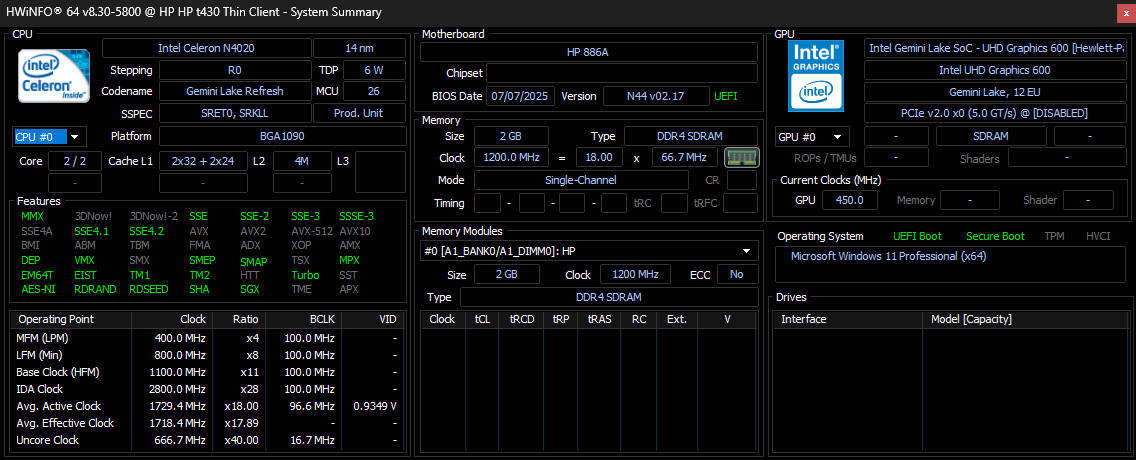Click the Turbo feature flag

click(305, 275)
